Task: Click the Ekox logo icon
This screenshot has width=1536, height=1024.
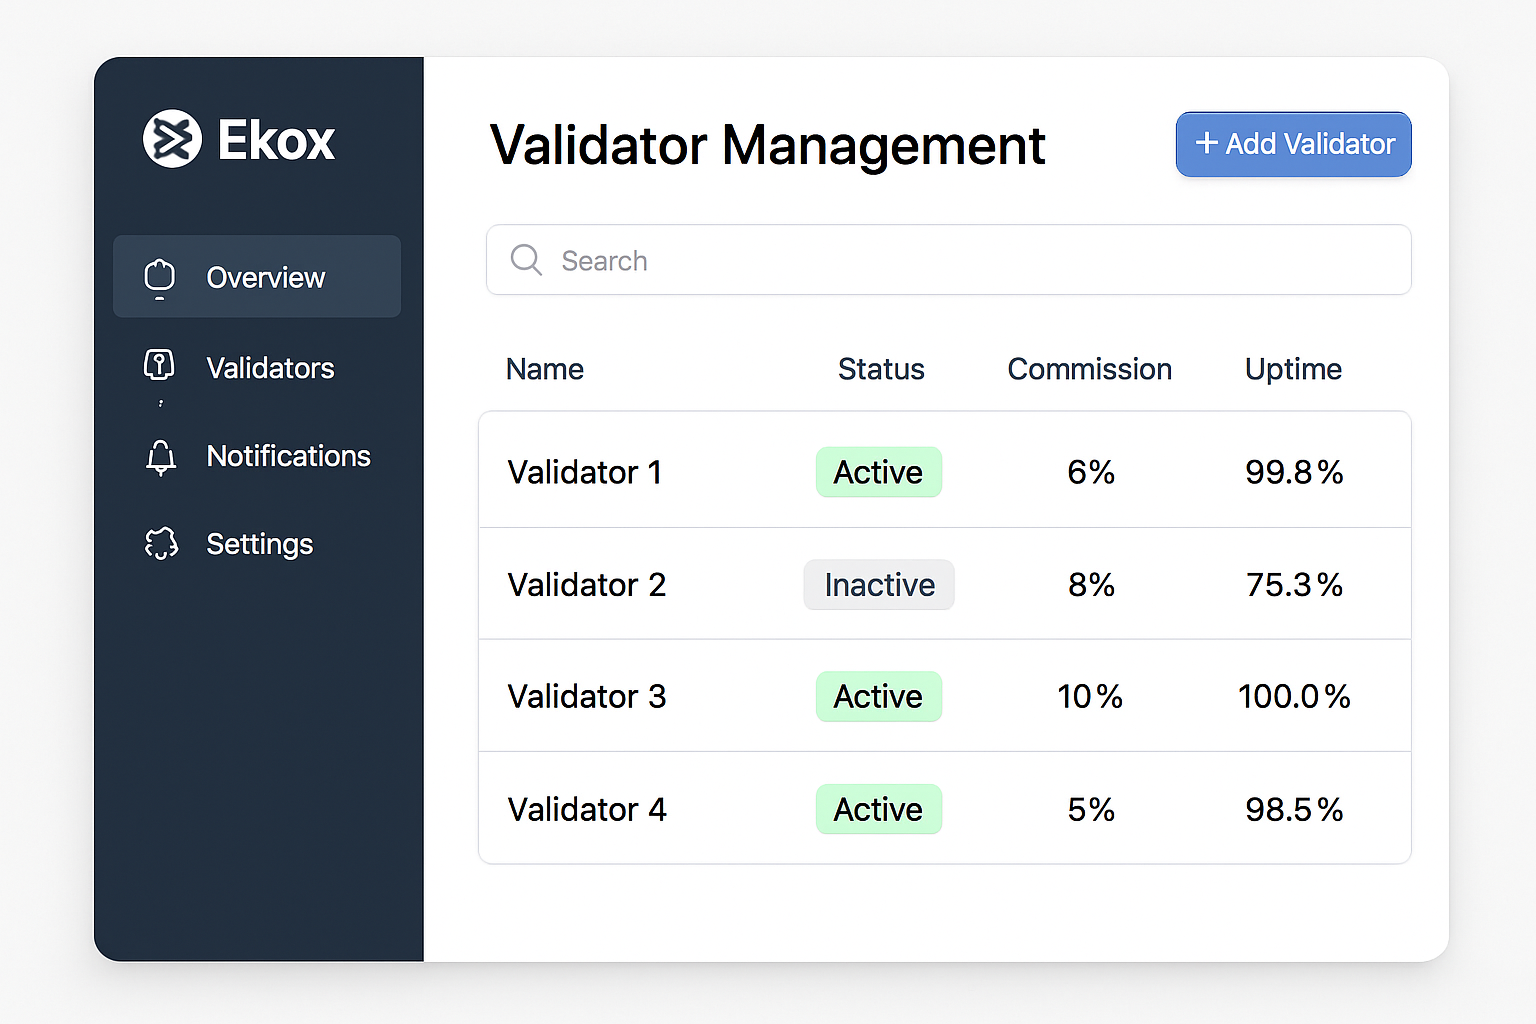Action: click(172, 140)
